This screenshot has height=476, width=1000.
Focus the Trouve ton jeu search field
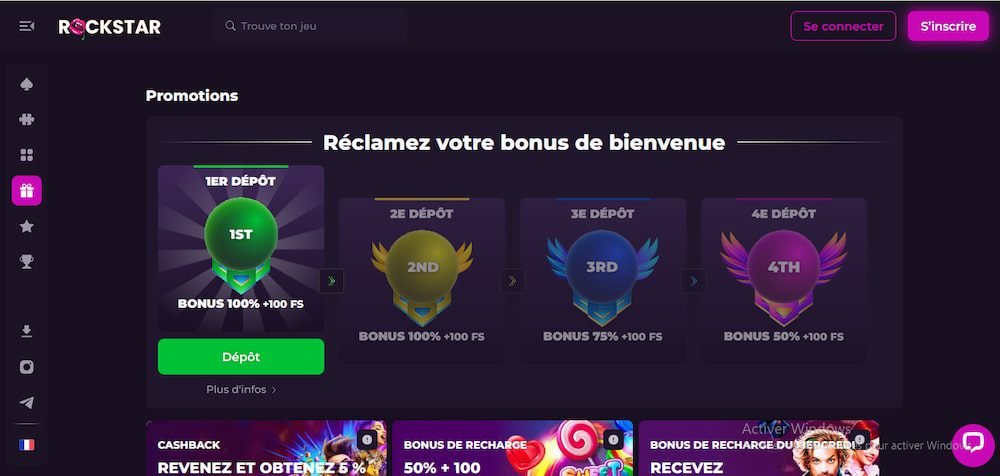pos(311,26)
